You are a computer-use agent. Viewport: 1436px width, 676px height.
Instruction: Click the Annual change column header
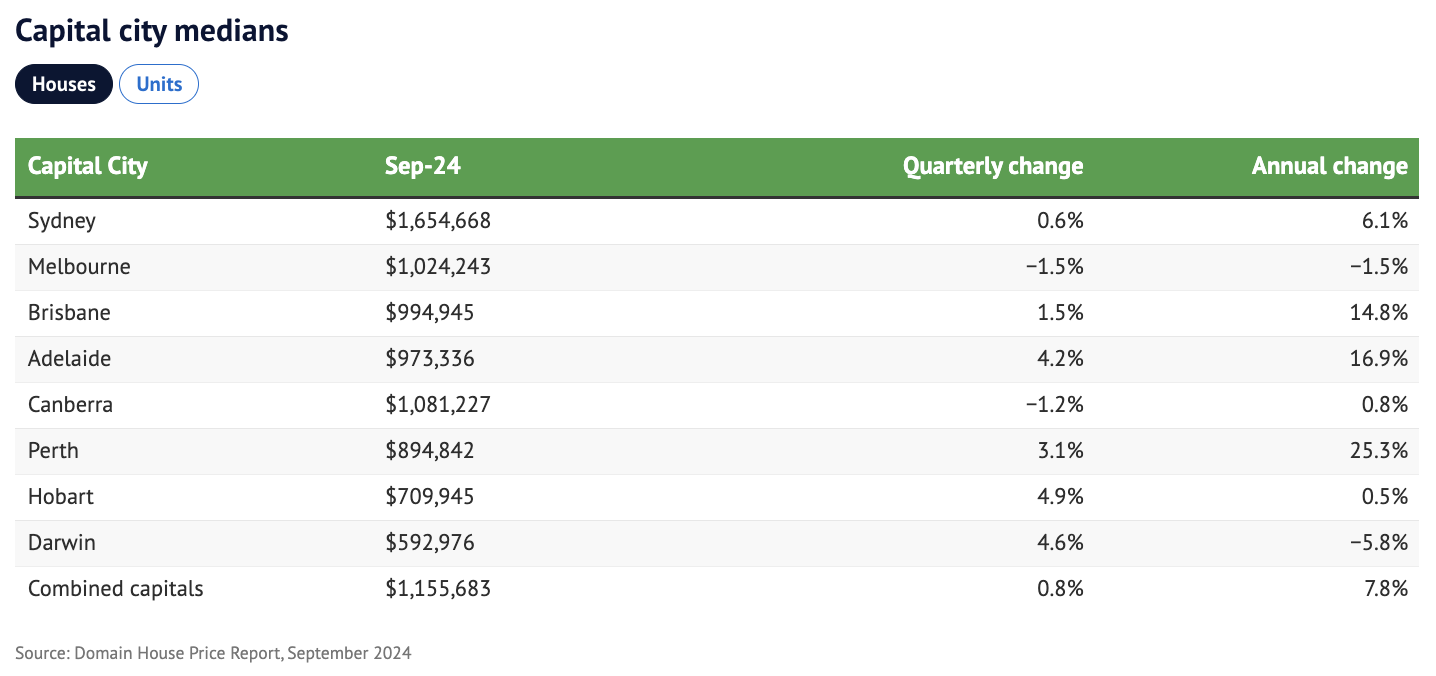pos(1329,166)
